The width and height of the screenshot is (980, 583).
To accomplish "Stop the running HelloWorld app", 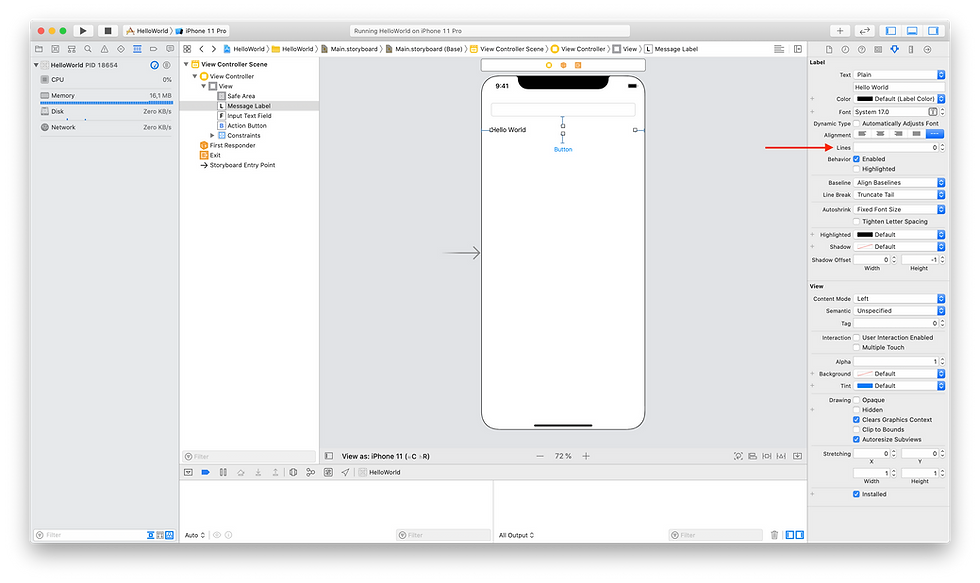I will 108,31.
